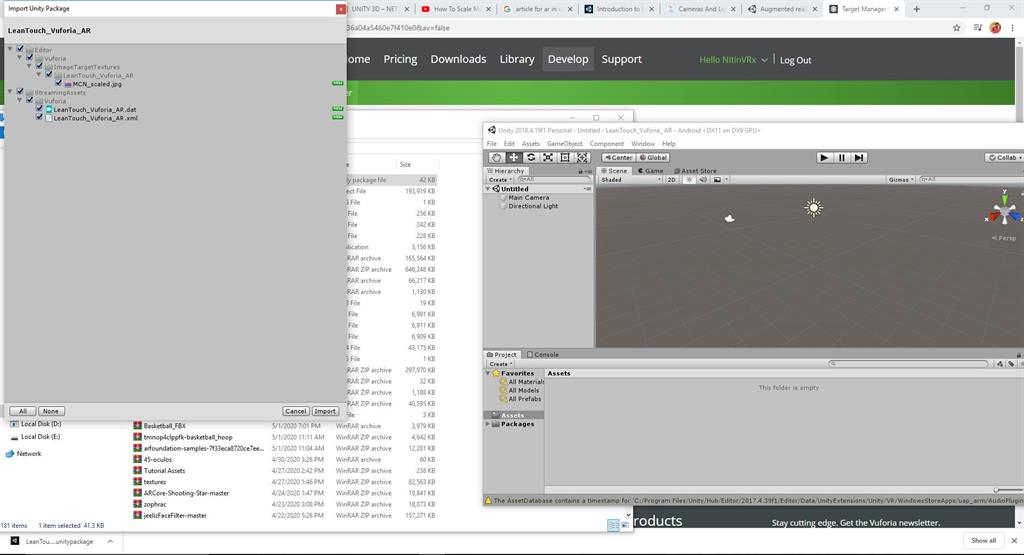The image size is (1024, 555).
Task: Open the Shaded draw mode dropdown
Action: [631, 180]
